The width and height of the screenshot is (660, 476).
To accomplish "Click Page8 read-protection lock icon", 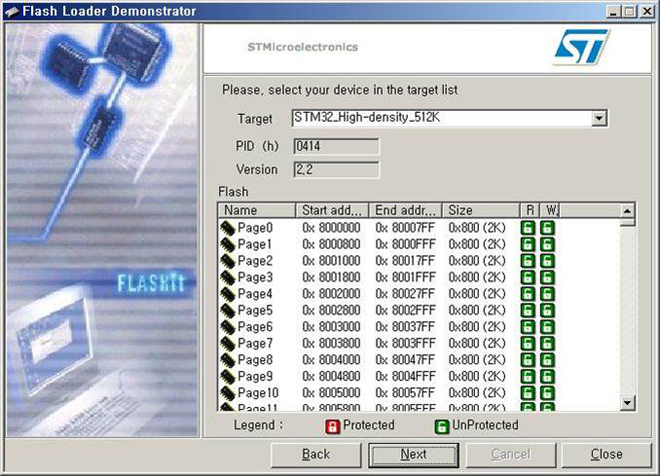I will (528, 360).
